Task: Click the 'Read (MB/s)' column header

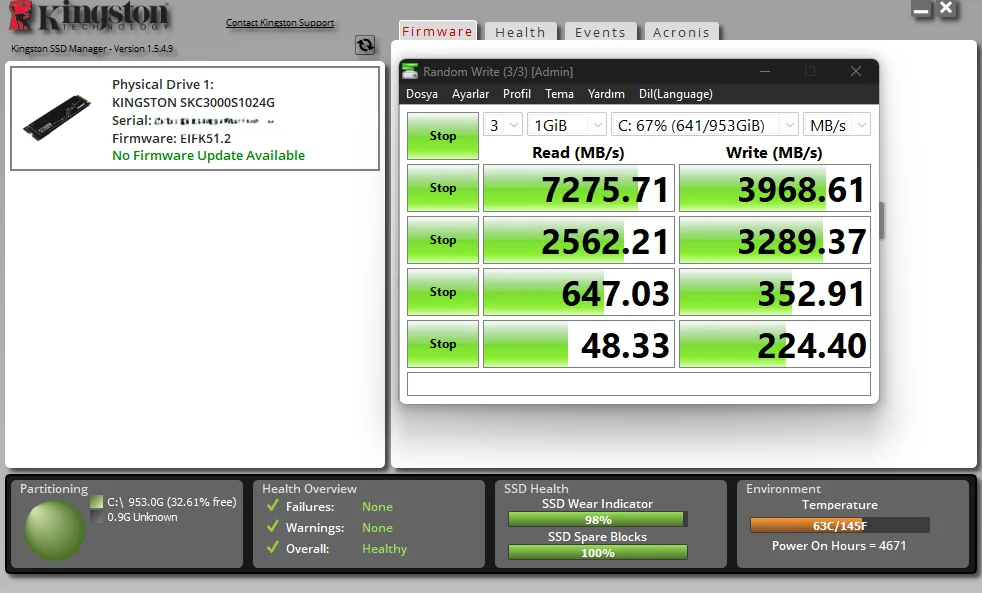Action: coord(578,152)
